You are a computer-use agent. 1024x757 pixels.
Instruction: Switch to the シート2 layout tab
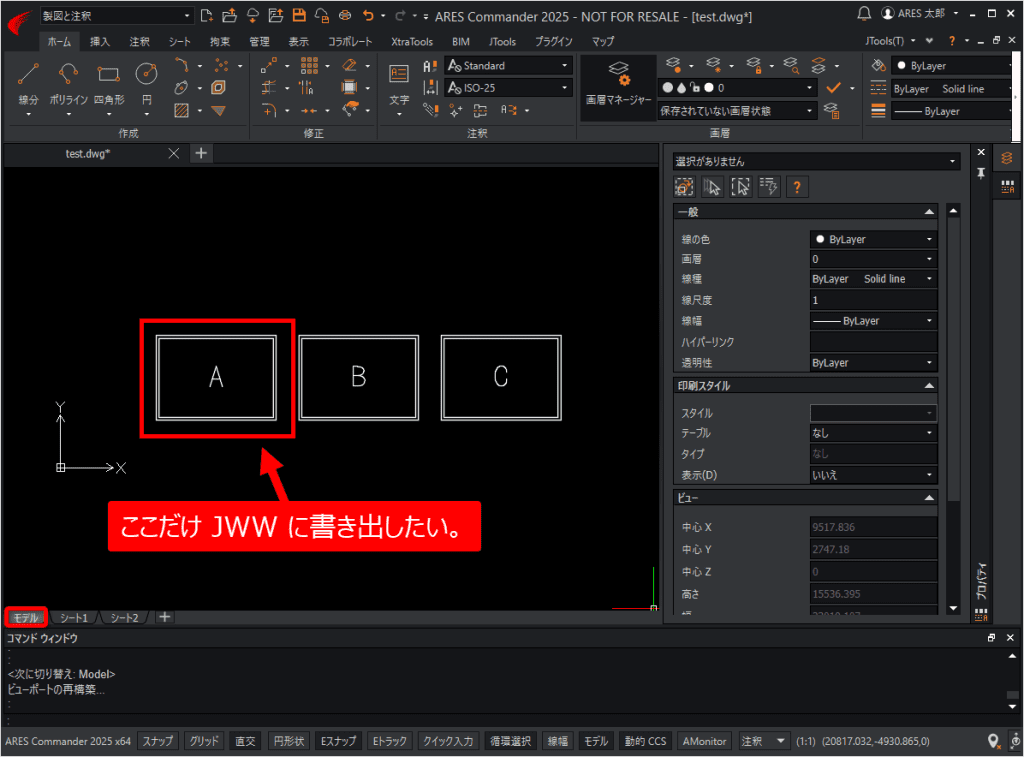tap(124, 617)
